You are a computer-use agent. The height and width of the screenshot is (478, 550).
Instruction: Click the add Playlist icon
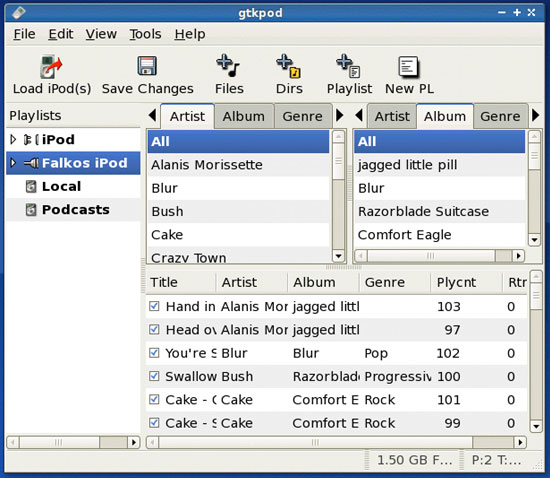[348, 66]
